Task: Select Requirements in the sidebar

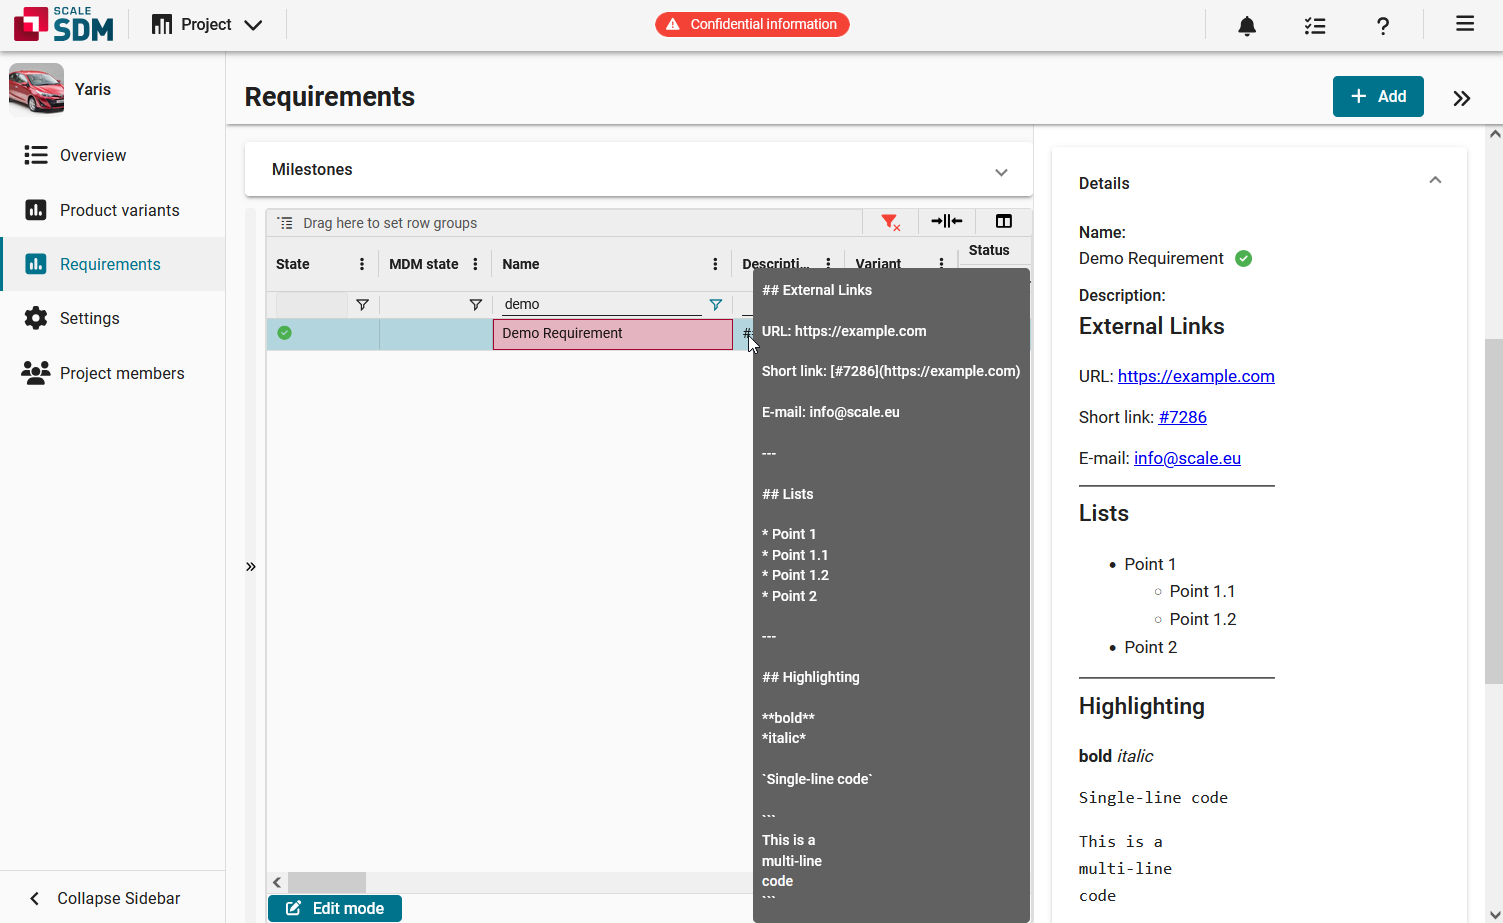Action: [x=112, y=264]
